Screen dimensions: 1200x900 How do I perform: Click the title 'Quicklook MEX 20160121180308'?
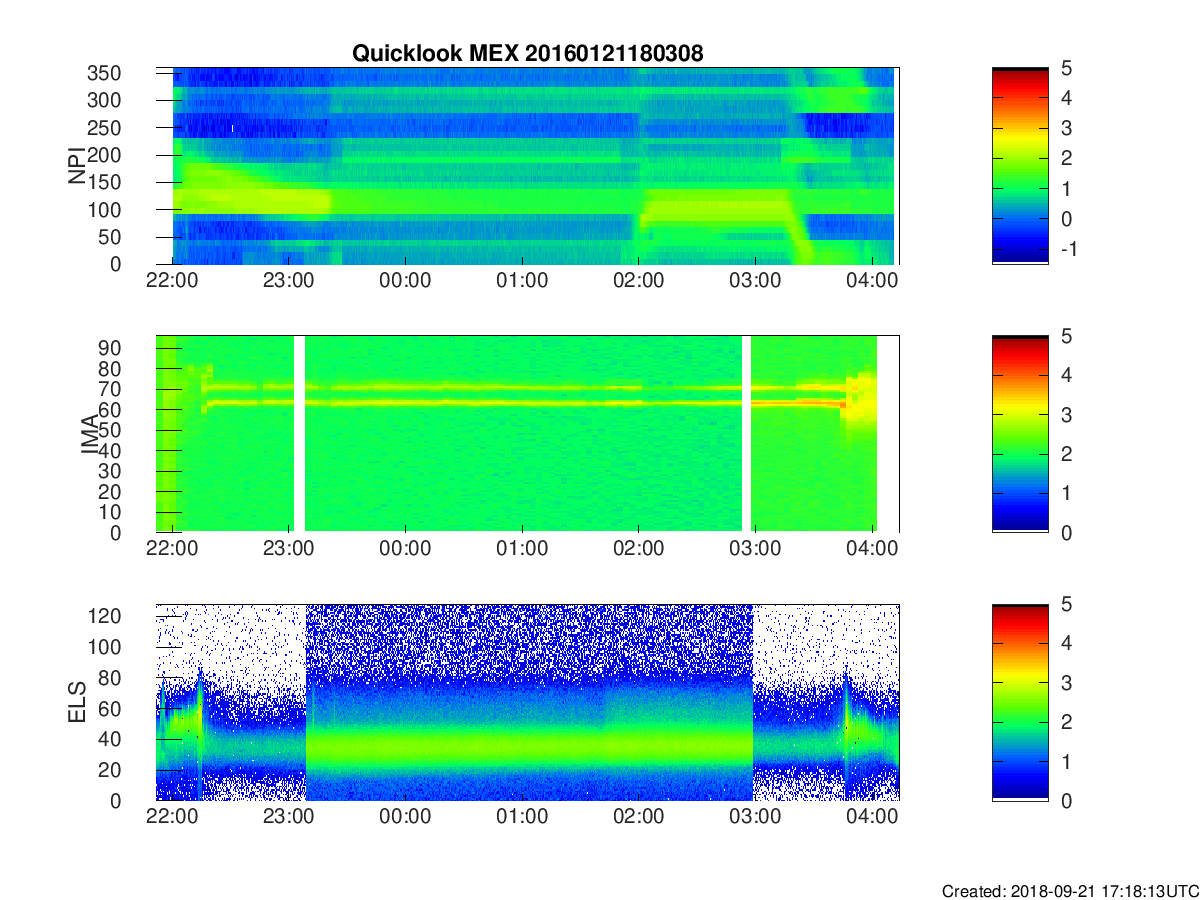pyautogui.click(x=527, y=54)
